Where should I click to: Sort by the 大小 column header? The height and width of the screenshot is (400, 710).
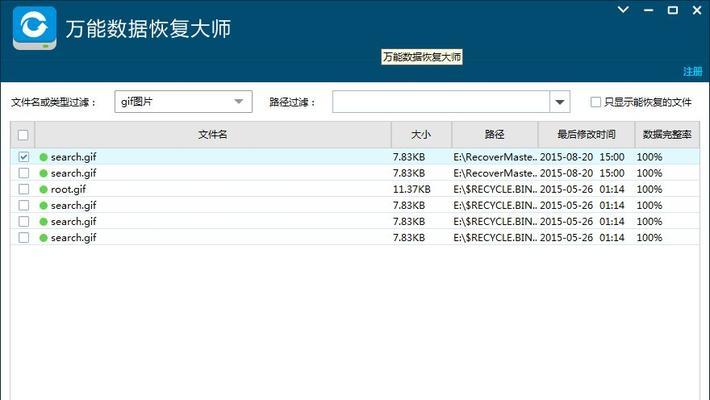[421, 135]
